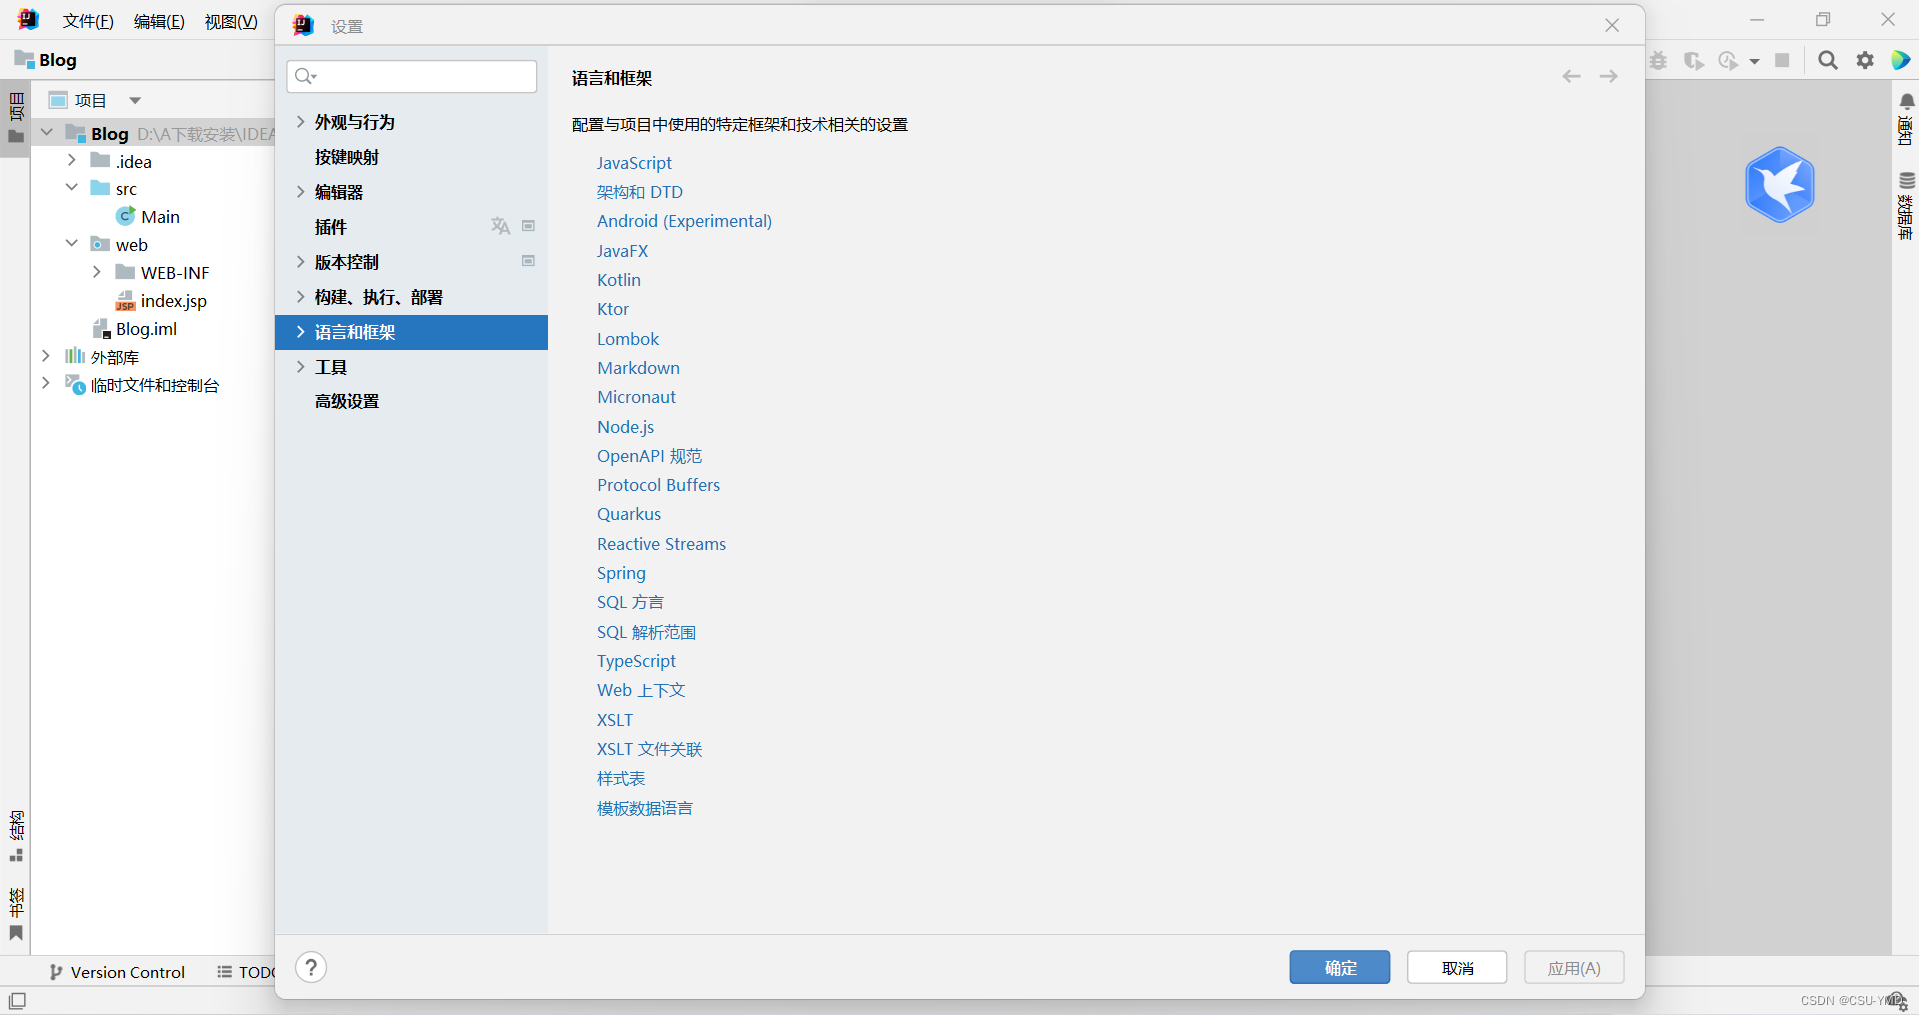Open the JavaScript settings link
Image resolution: width=1919 pixels, height=1015 pixels.
click(634, 163)
